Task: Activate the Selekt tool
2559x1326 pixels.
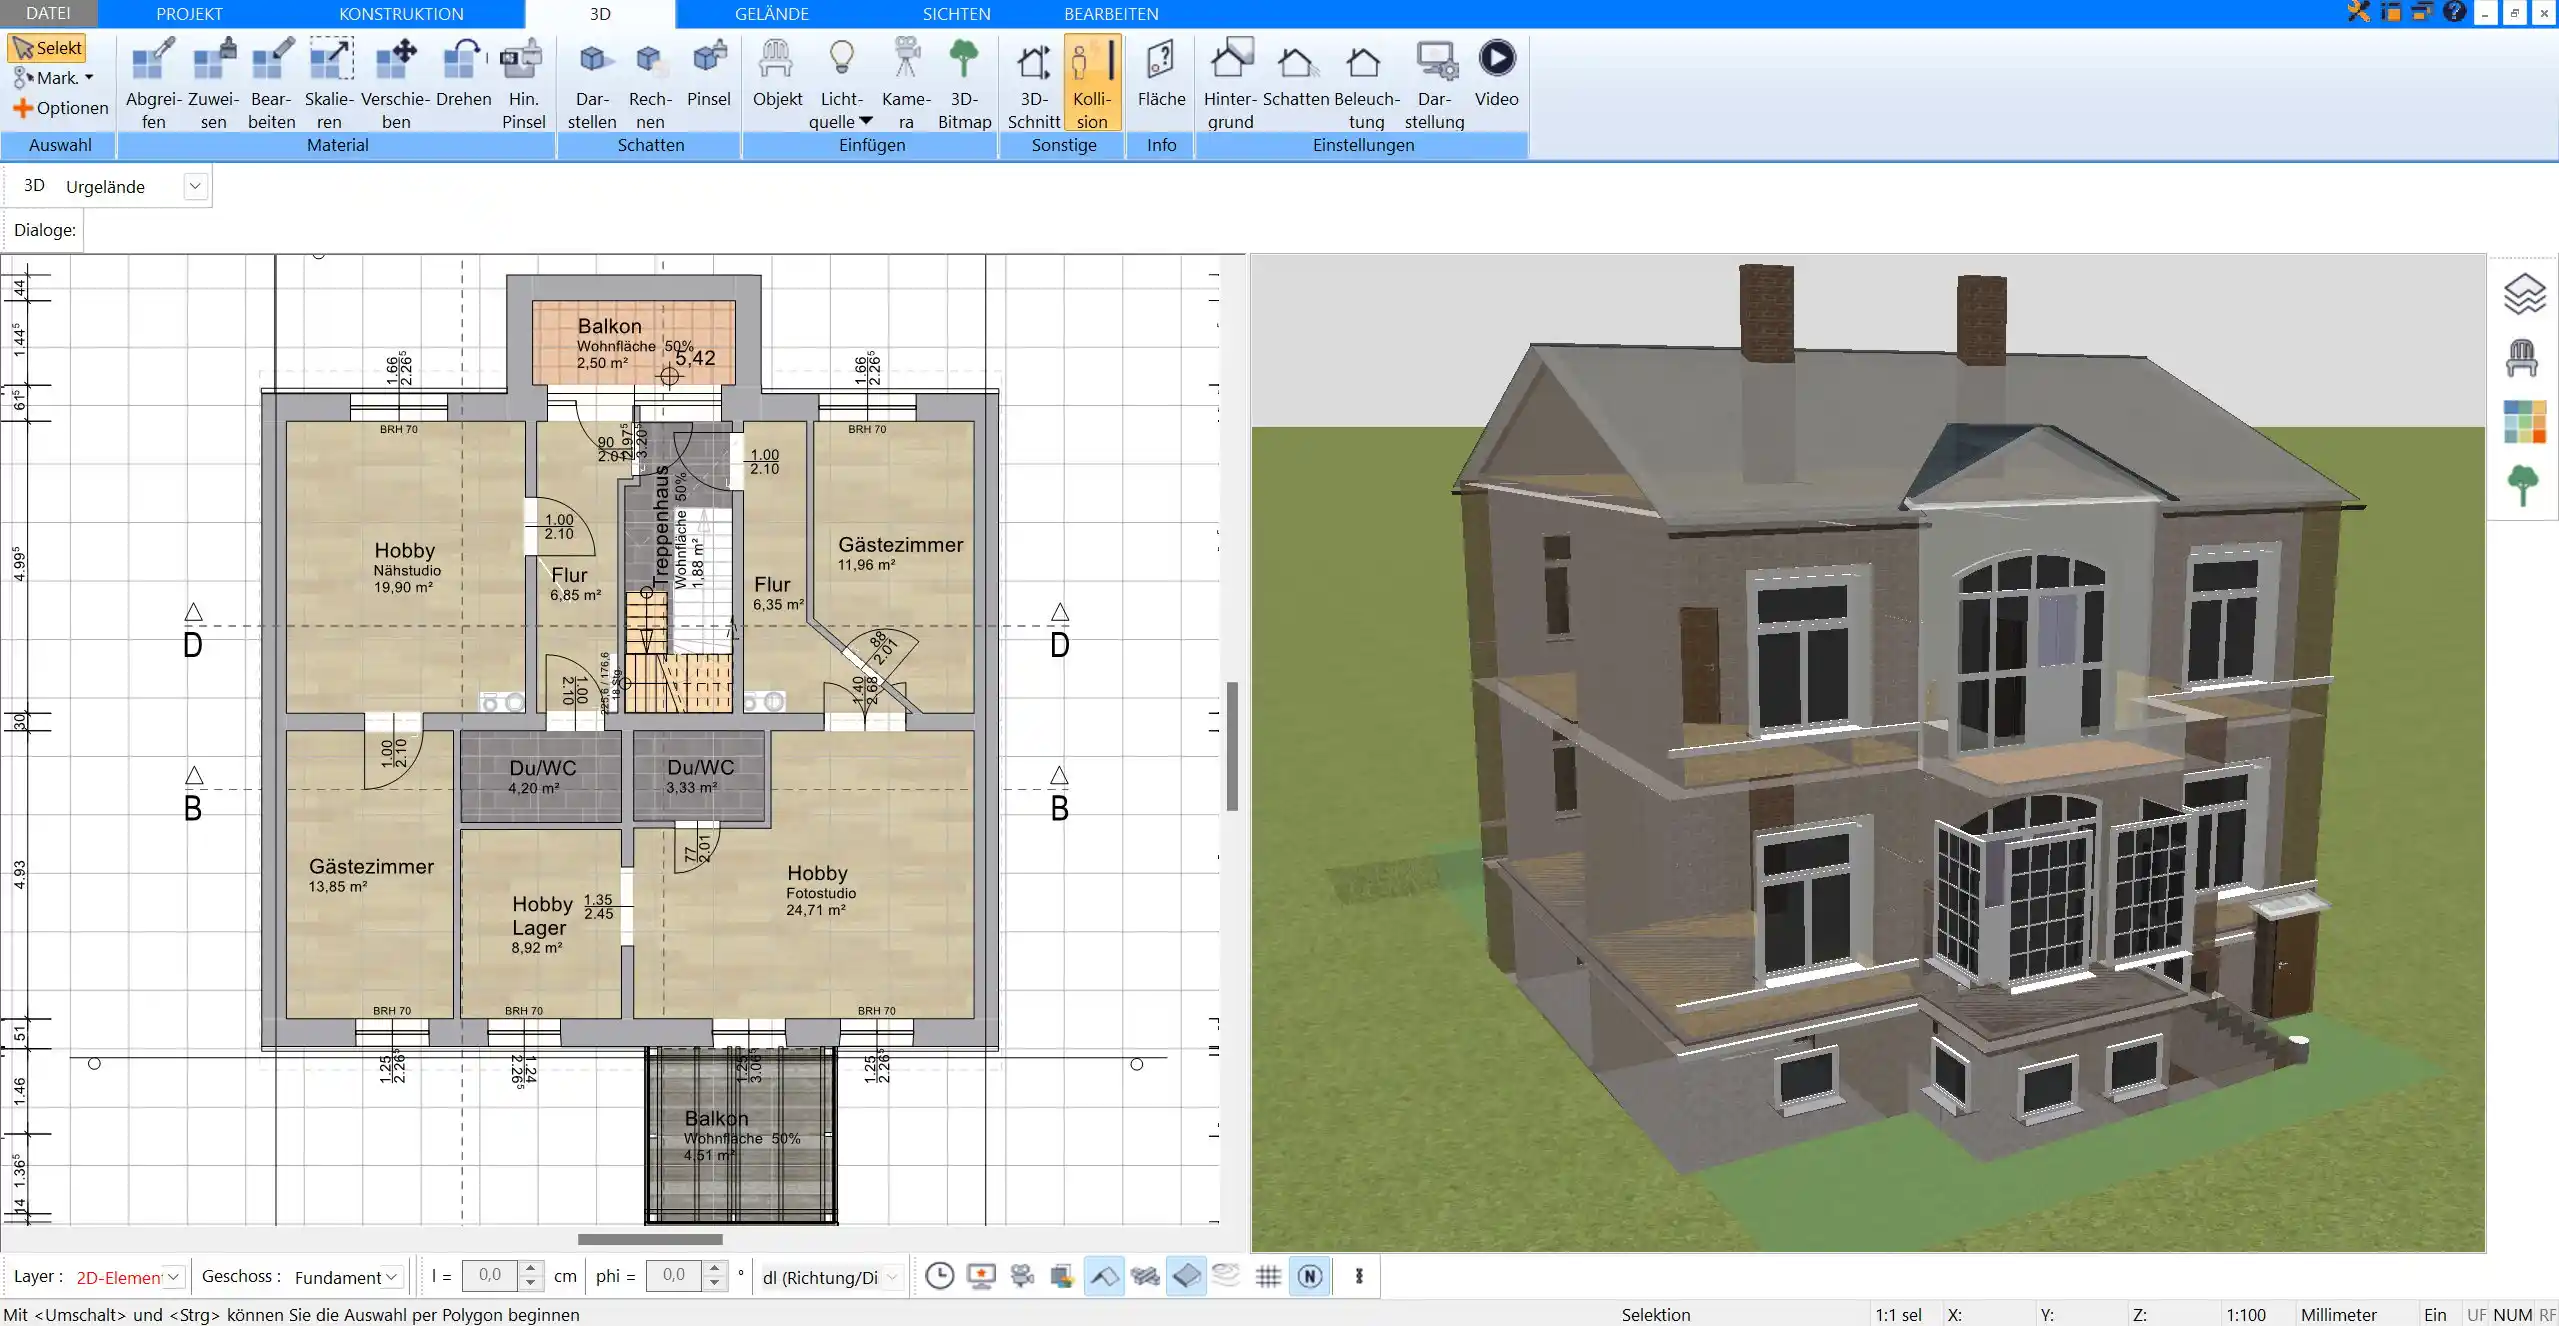Action: tap(47, 48)
